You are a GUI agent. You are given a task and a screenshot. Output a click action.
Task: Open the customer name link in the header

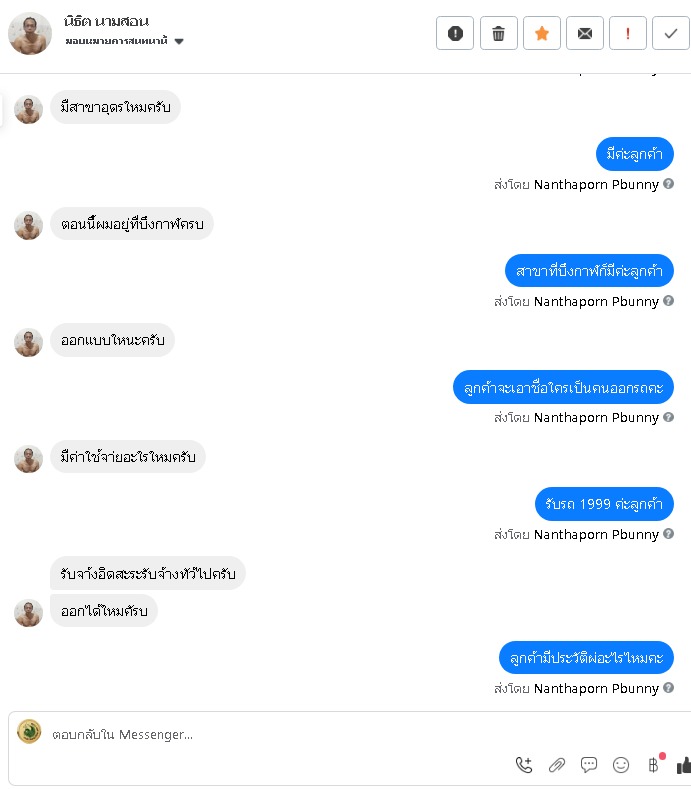pos(106,22)
